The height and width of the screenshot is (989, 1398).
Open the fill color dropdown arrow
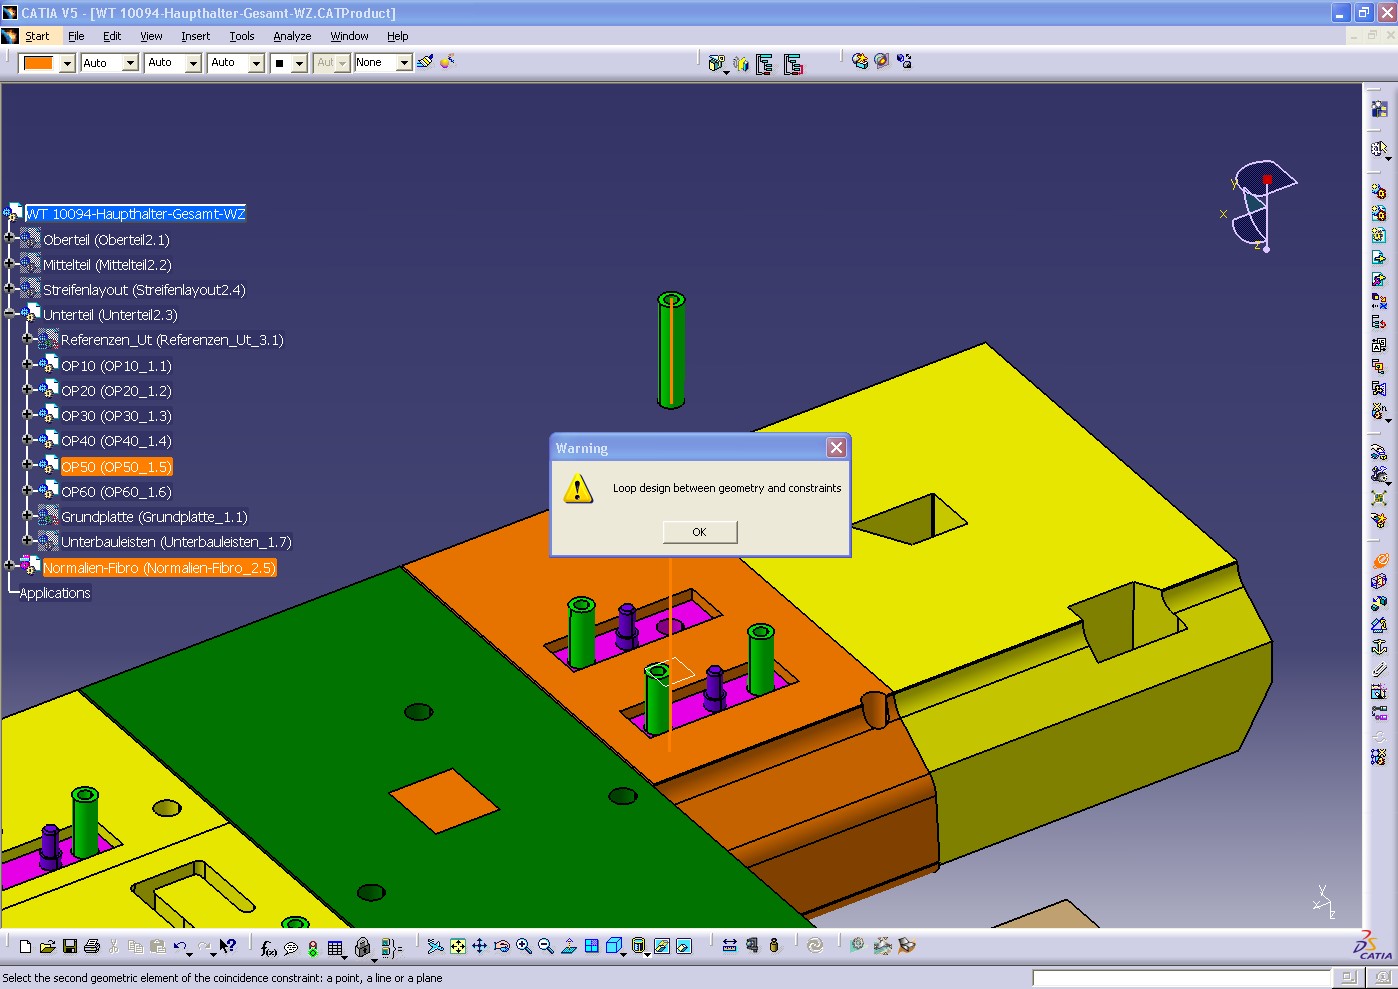coord(67,63)
